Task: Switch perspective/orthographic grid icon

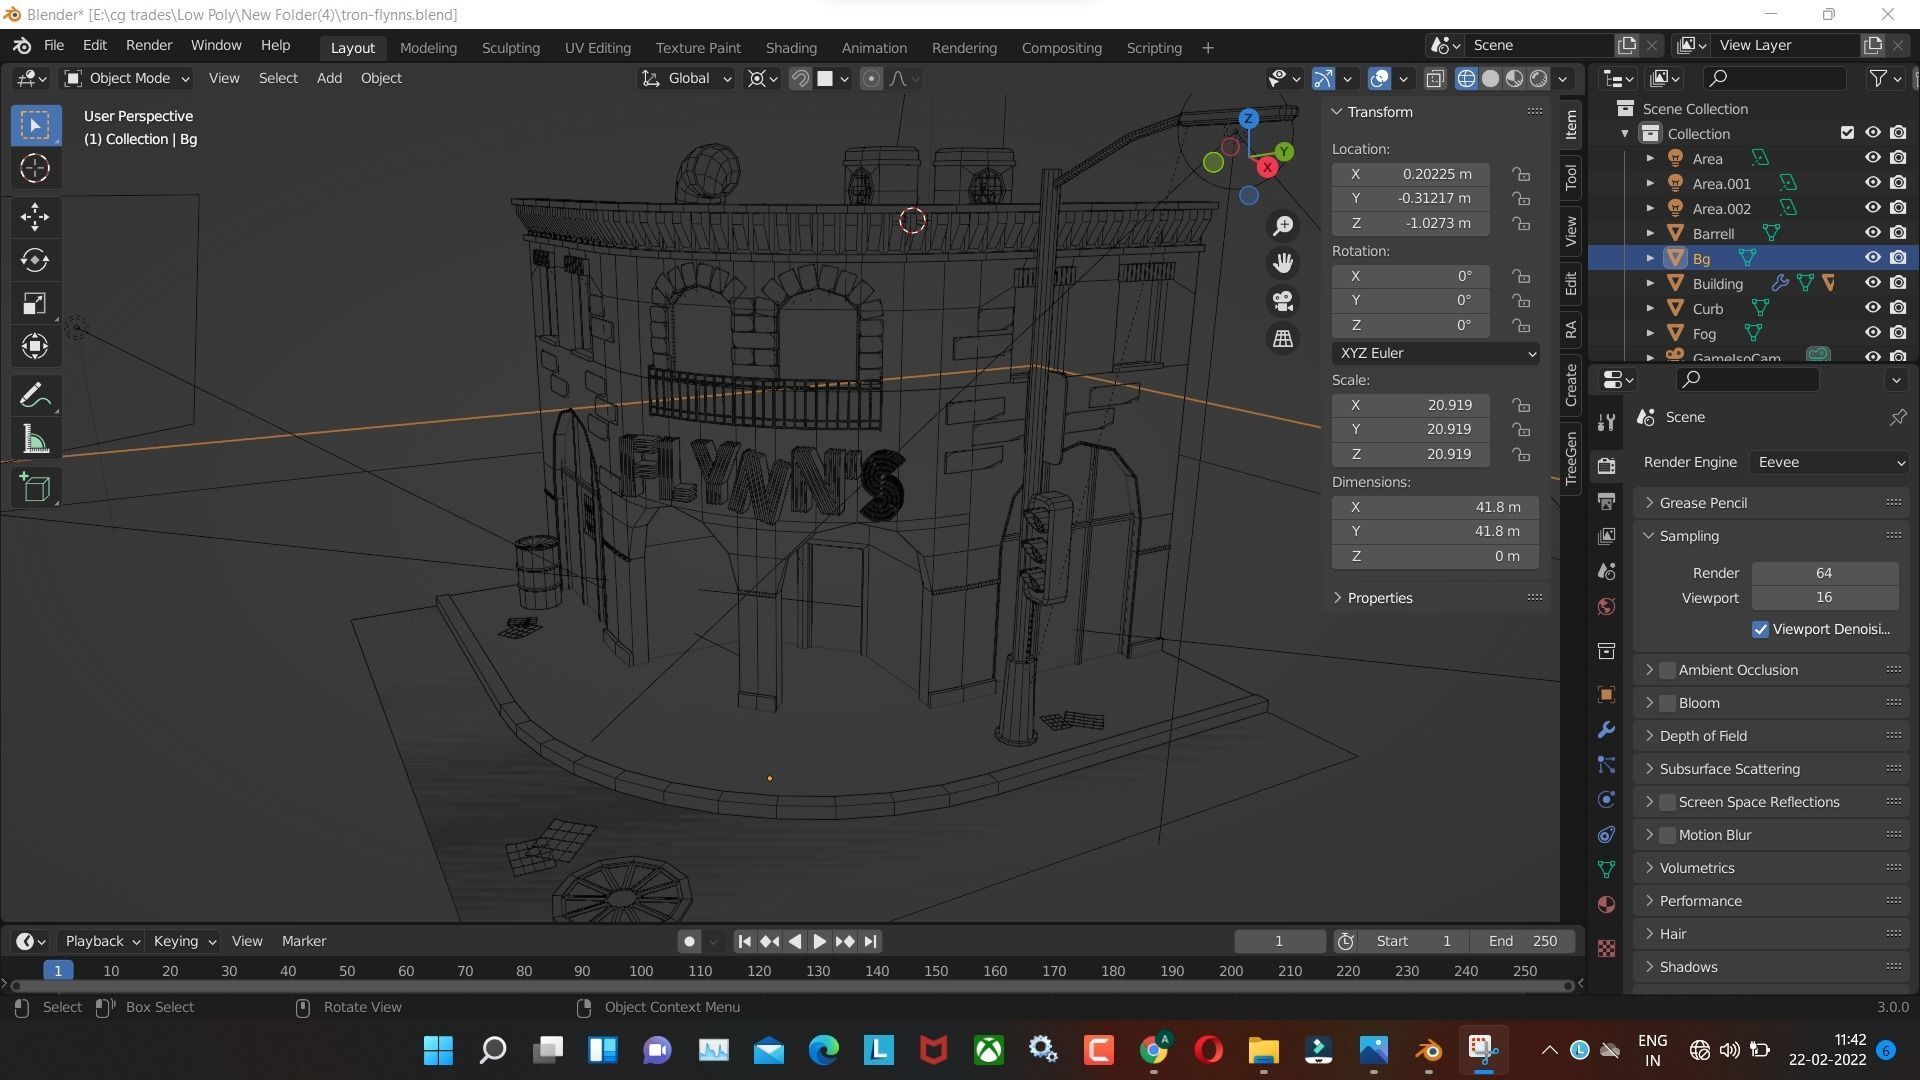Action: [x=1283, y=338]
